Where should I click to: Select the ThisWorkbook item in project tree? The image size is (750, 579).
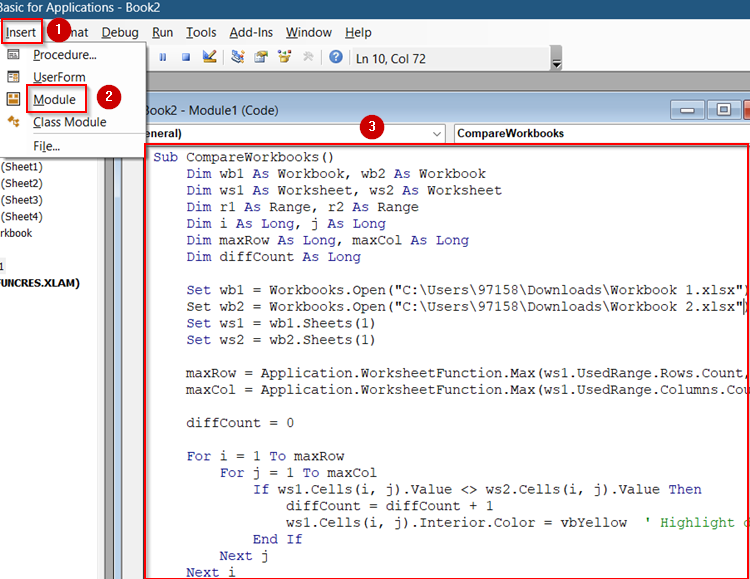(x=16, y=233)
